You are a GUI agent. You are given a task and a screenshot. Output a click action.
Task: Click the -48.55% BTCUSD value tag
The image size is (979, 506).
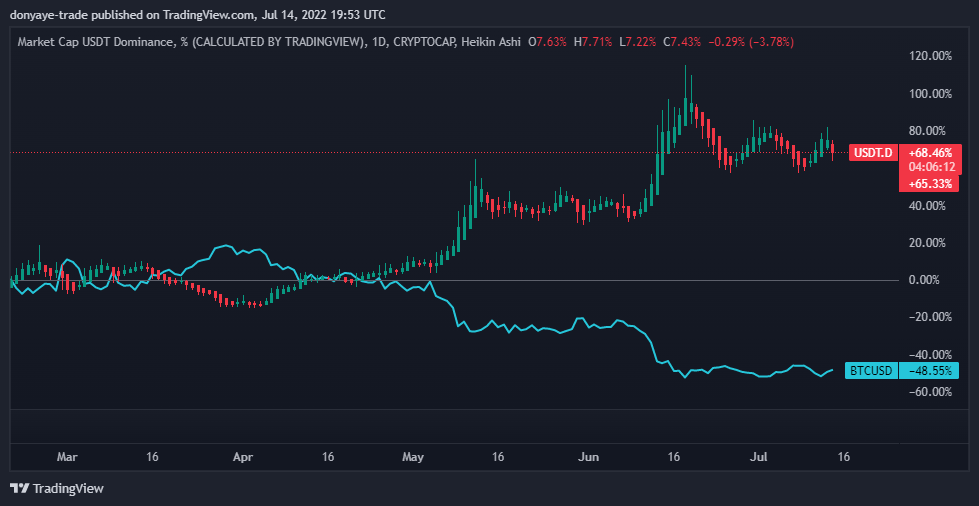[930, 370]
